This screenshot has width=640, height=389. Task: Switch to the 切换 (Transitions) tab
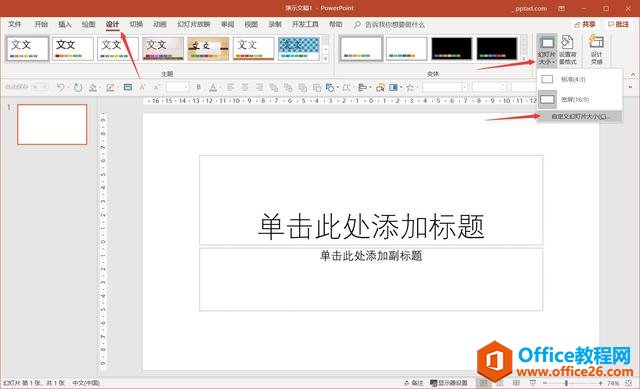click(136, 24)
